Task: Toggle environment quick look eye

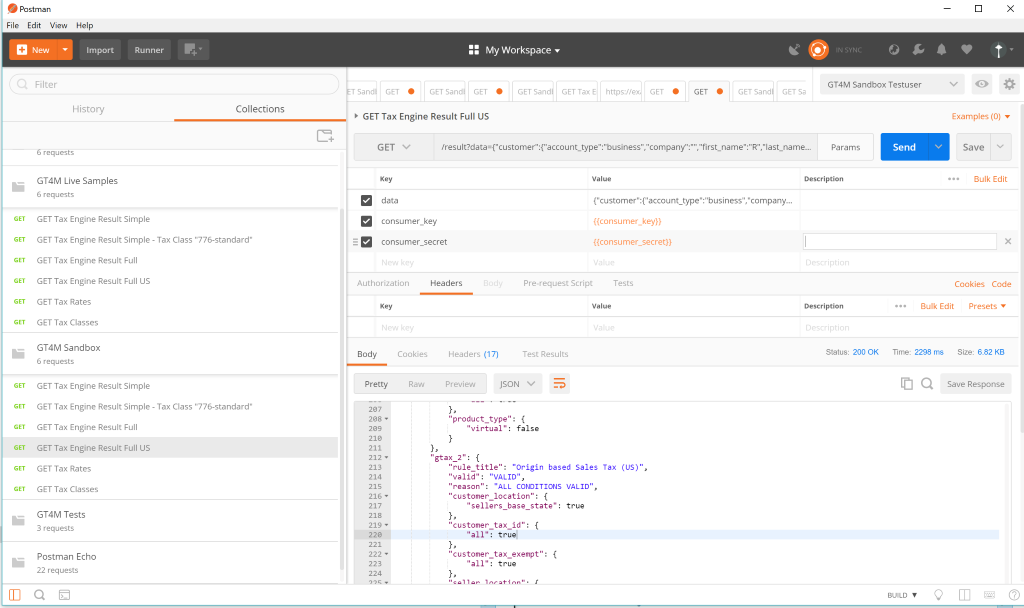Action: [x=981, y=84]
